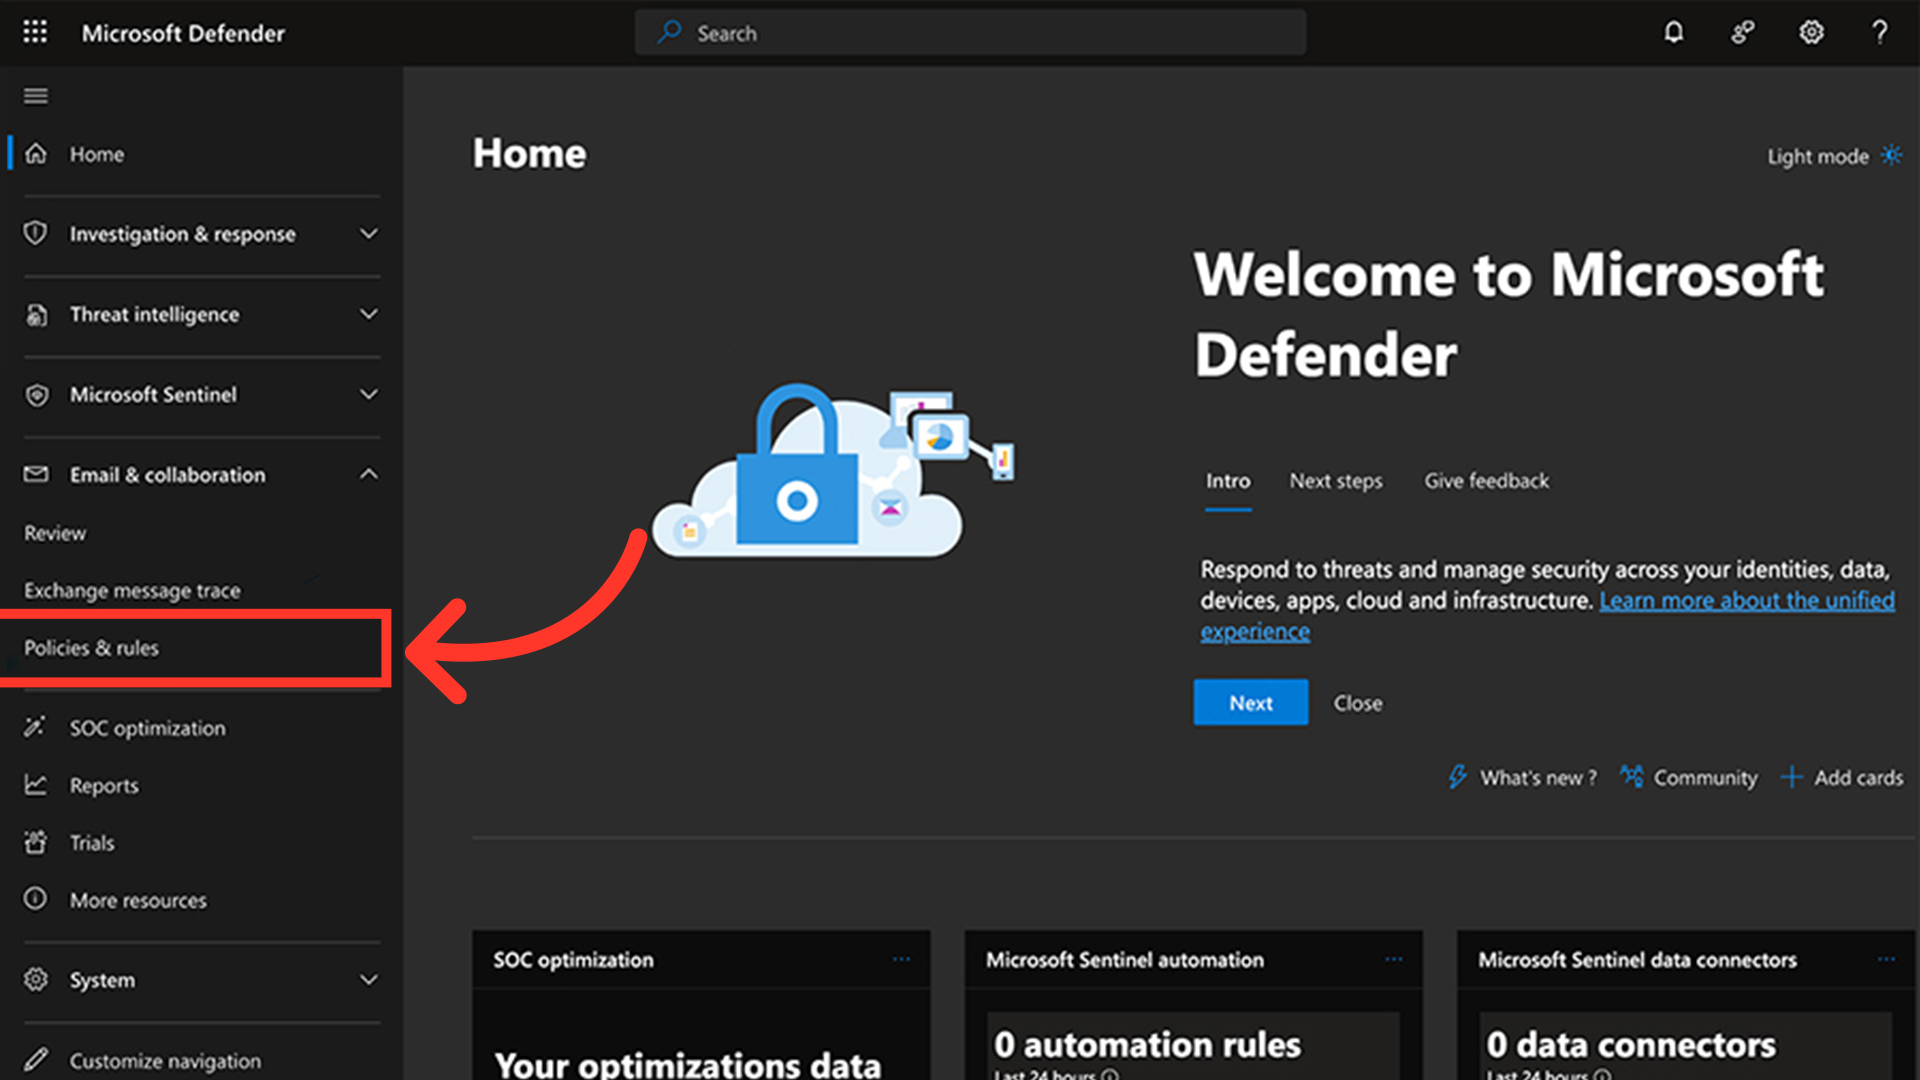Viewport: 1920px width, 1080px height.
Task: Click the Search input field
Action: coord(970,33)
